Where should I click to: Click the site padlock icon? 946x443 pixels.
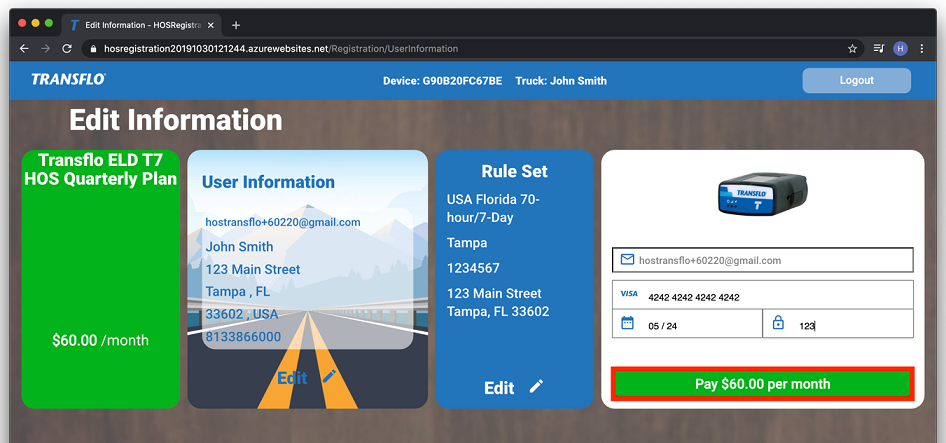pyautogui.click(x=93, y=49)
